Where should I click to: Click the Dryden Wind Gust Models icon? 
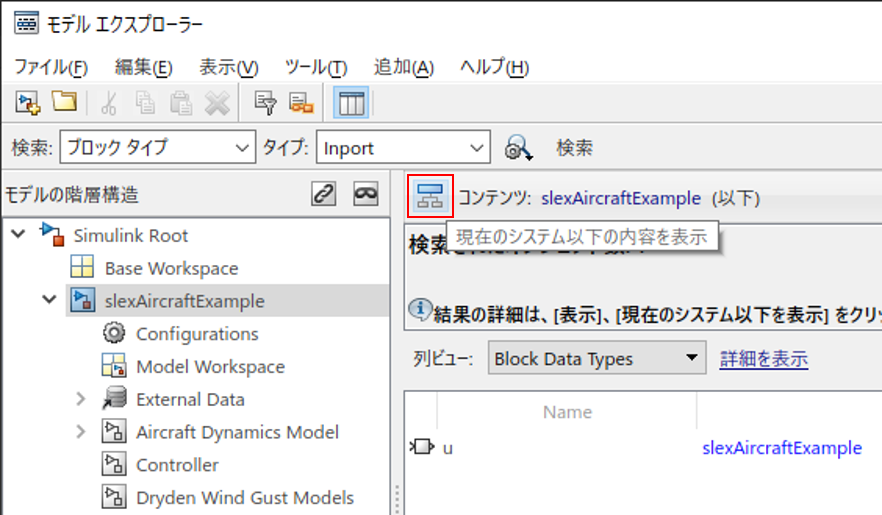(x=114, y=497)
